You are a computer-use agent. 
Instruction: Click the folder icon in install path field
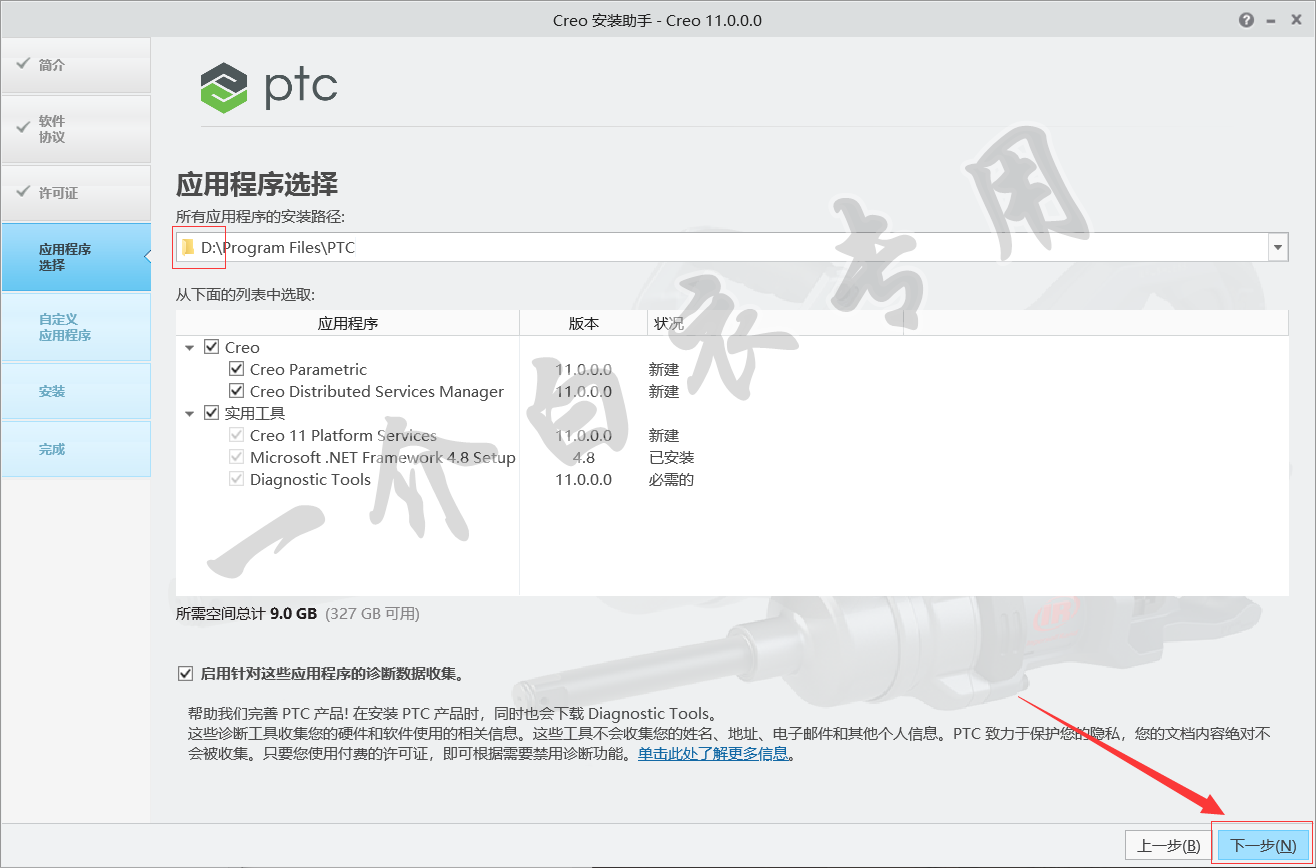tap(188, 247)
